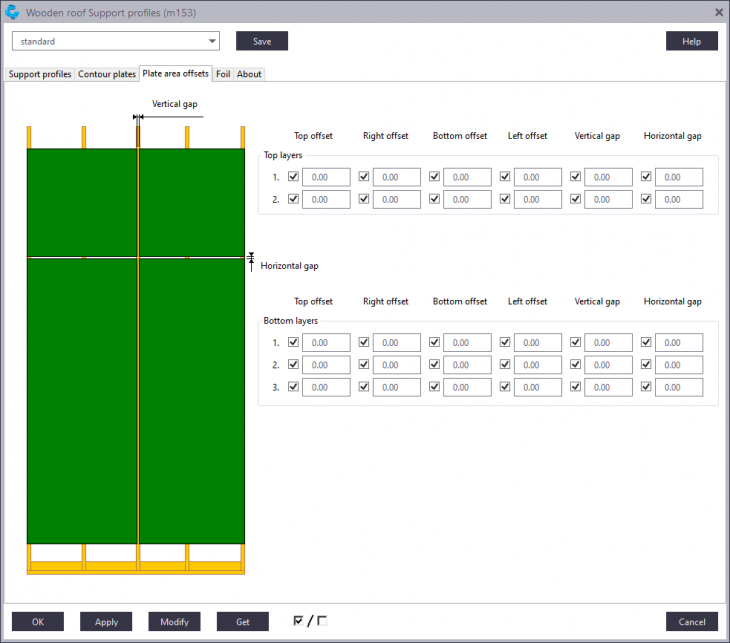Toggle Top layers row 2 Right offset checkbox
This screenshot has width=730, height=643.
(x=364, y=199)
